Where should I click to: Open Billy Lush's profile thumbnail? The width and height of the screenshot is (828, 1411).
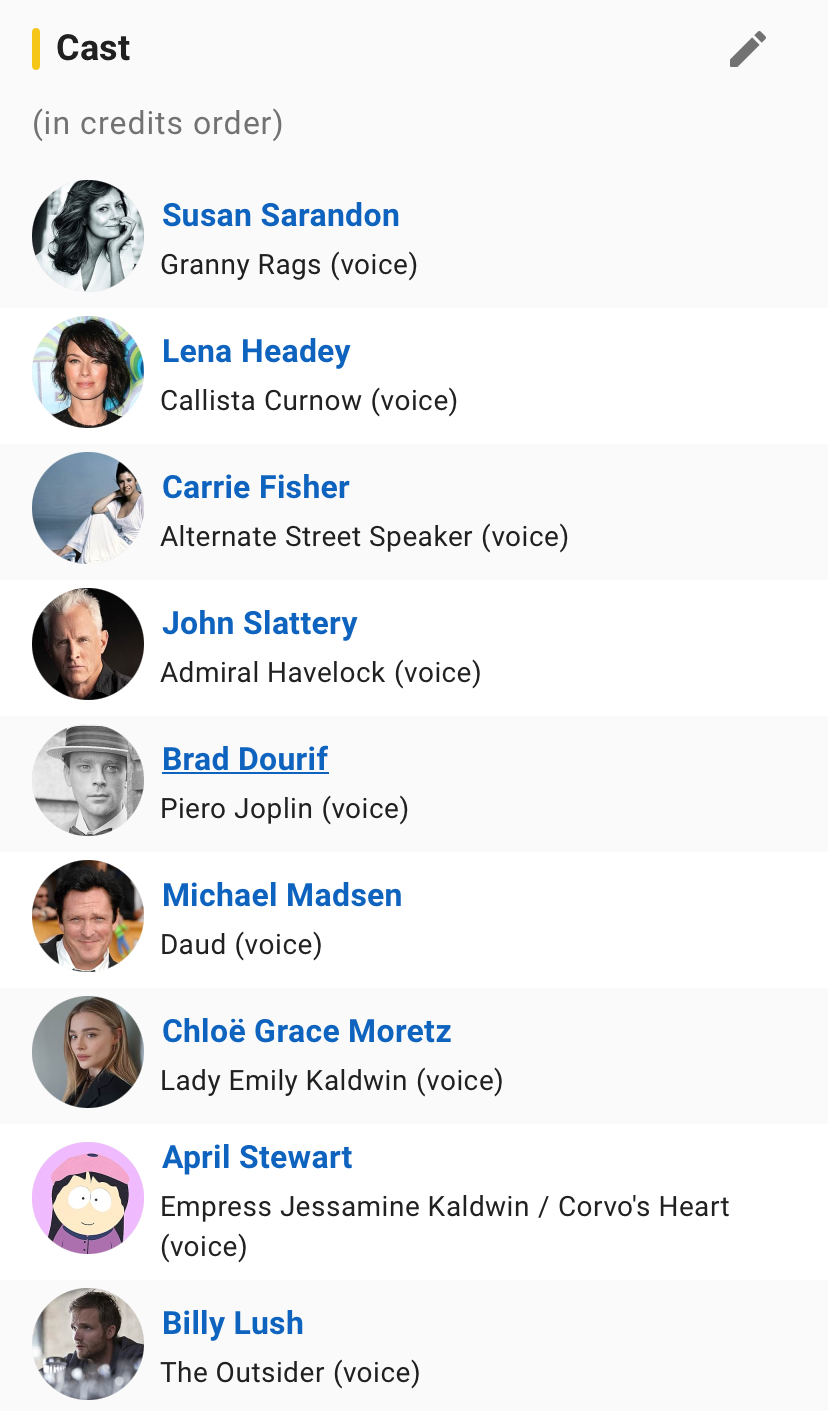pos(88,1344)
